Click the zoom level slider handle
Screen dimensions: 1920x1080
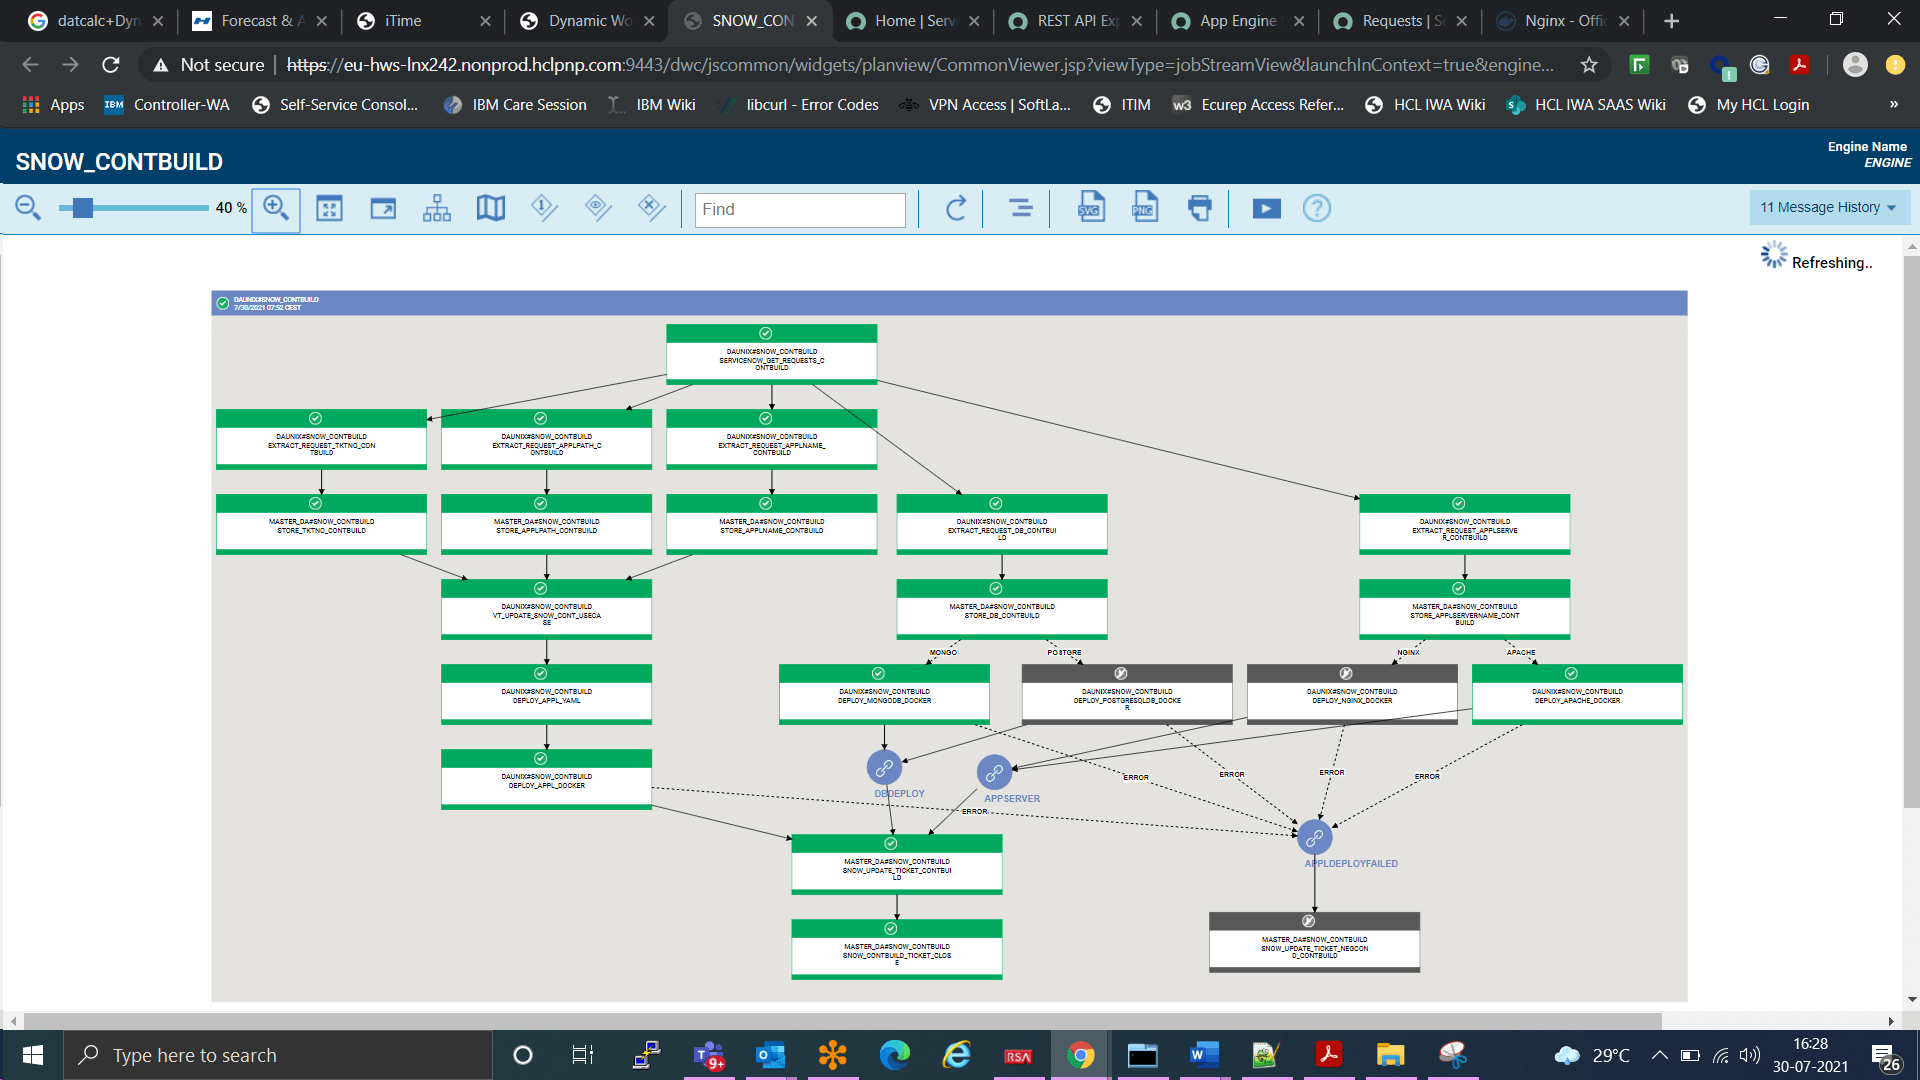(83, 208)
